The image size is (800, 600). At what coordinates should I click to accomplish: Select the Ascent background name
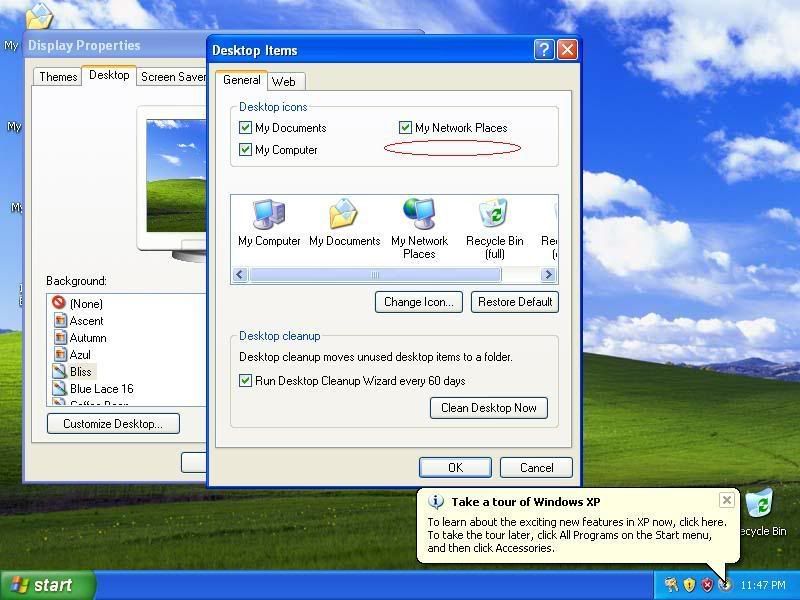86,321
